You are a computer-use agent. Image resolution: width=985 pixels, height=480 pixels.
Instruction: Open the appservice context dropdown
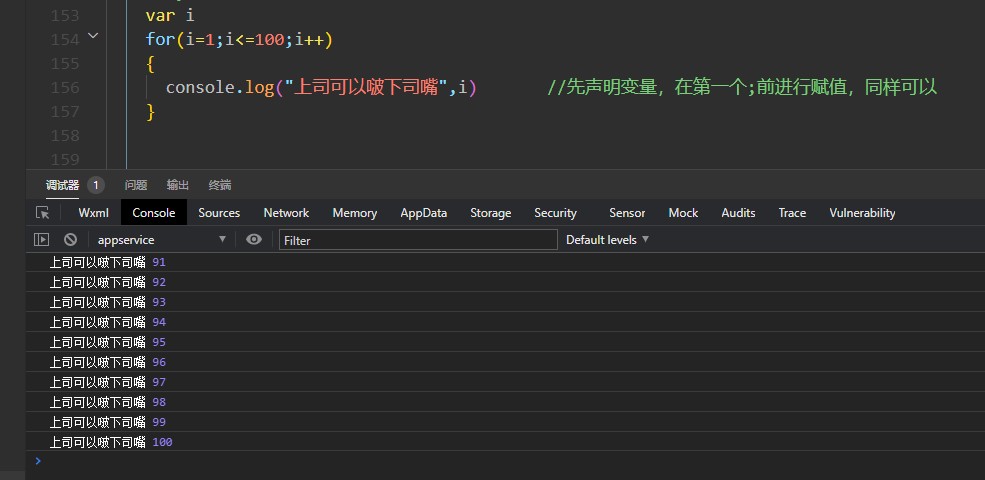tap(160, 239)
